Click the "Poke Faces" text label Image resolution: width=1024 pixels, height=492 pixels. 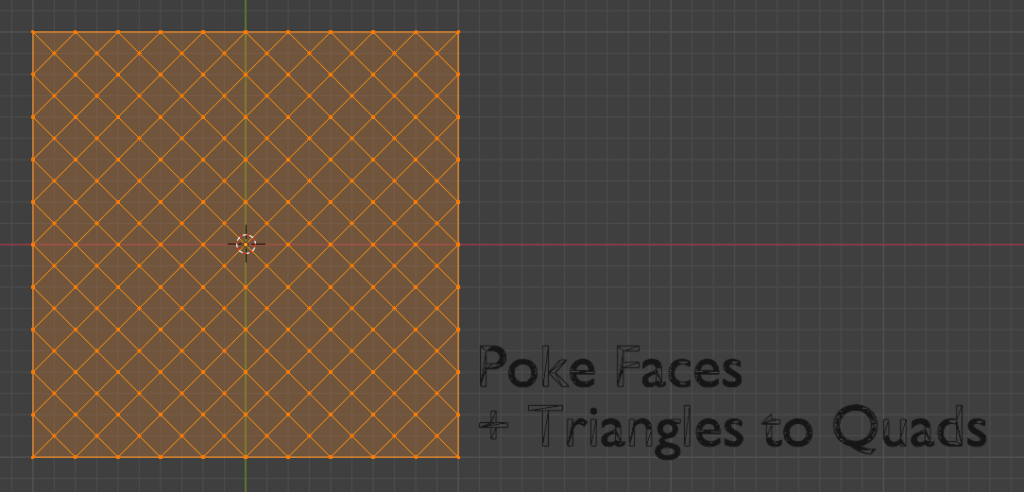click(x=610, y=369)
